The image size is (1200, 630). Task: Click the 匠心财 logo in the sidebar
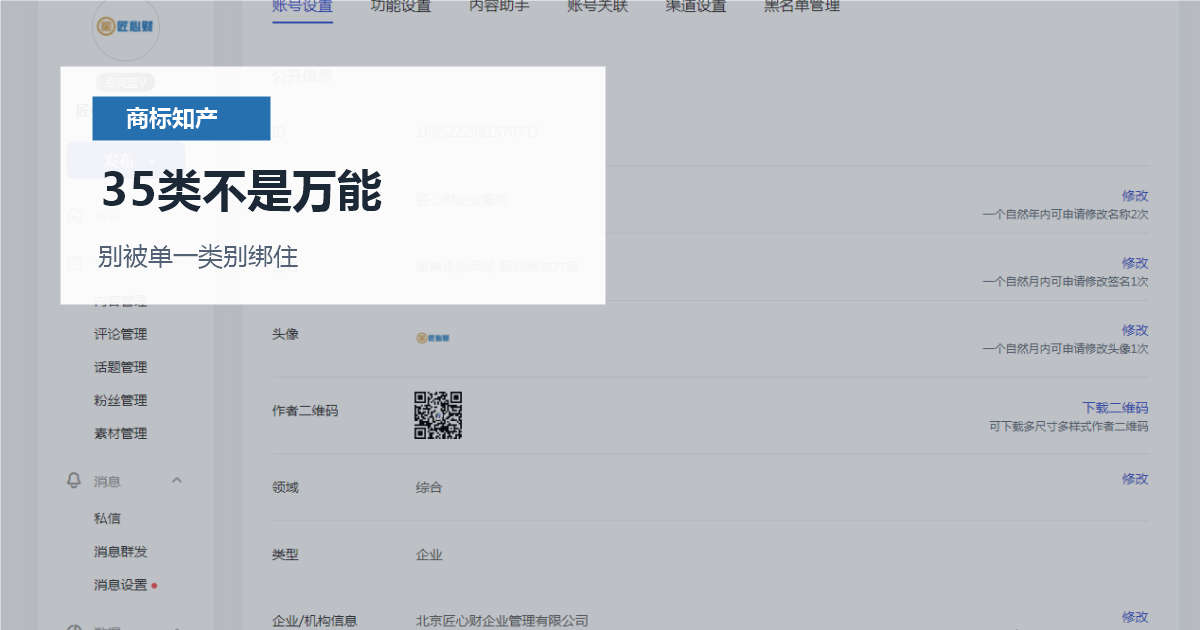125,27
